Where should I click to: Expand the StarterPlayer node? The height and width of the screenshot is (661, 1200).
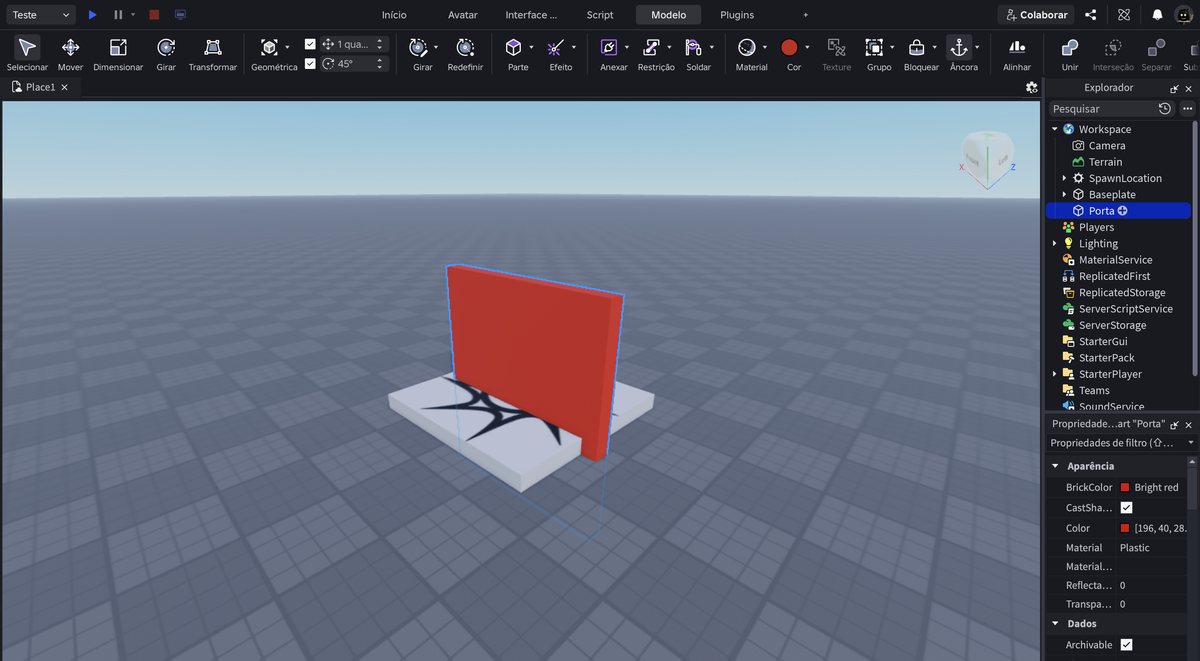(x=1054, y=374)
